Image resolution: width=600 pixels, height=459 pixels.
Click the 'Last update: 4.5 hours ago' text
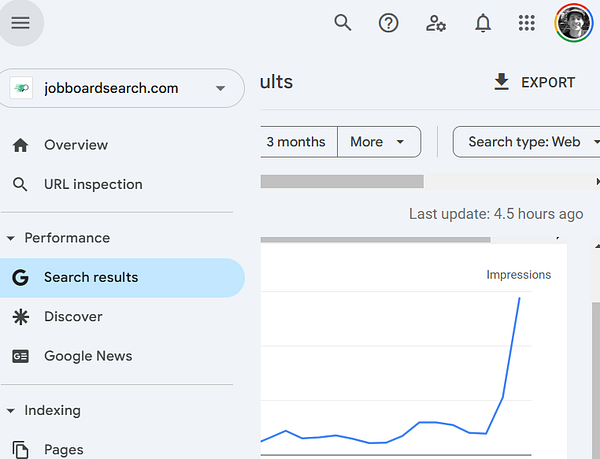(496, 214)
